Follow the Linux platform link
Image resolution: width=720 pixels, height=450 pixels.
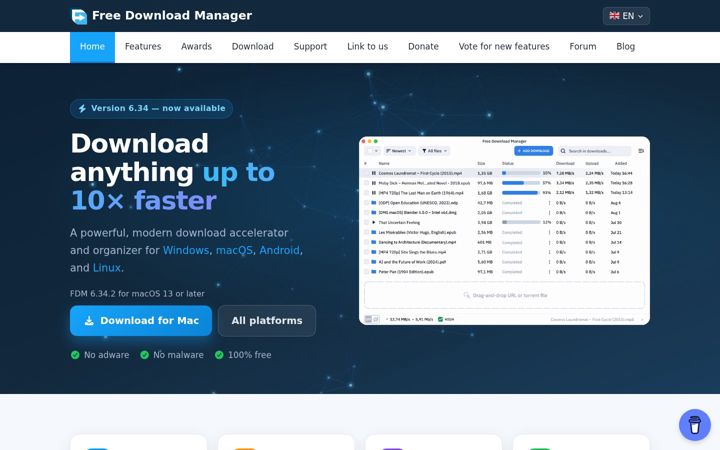coord(107,268)
